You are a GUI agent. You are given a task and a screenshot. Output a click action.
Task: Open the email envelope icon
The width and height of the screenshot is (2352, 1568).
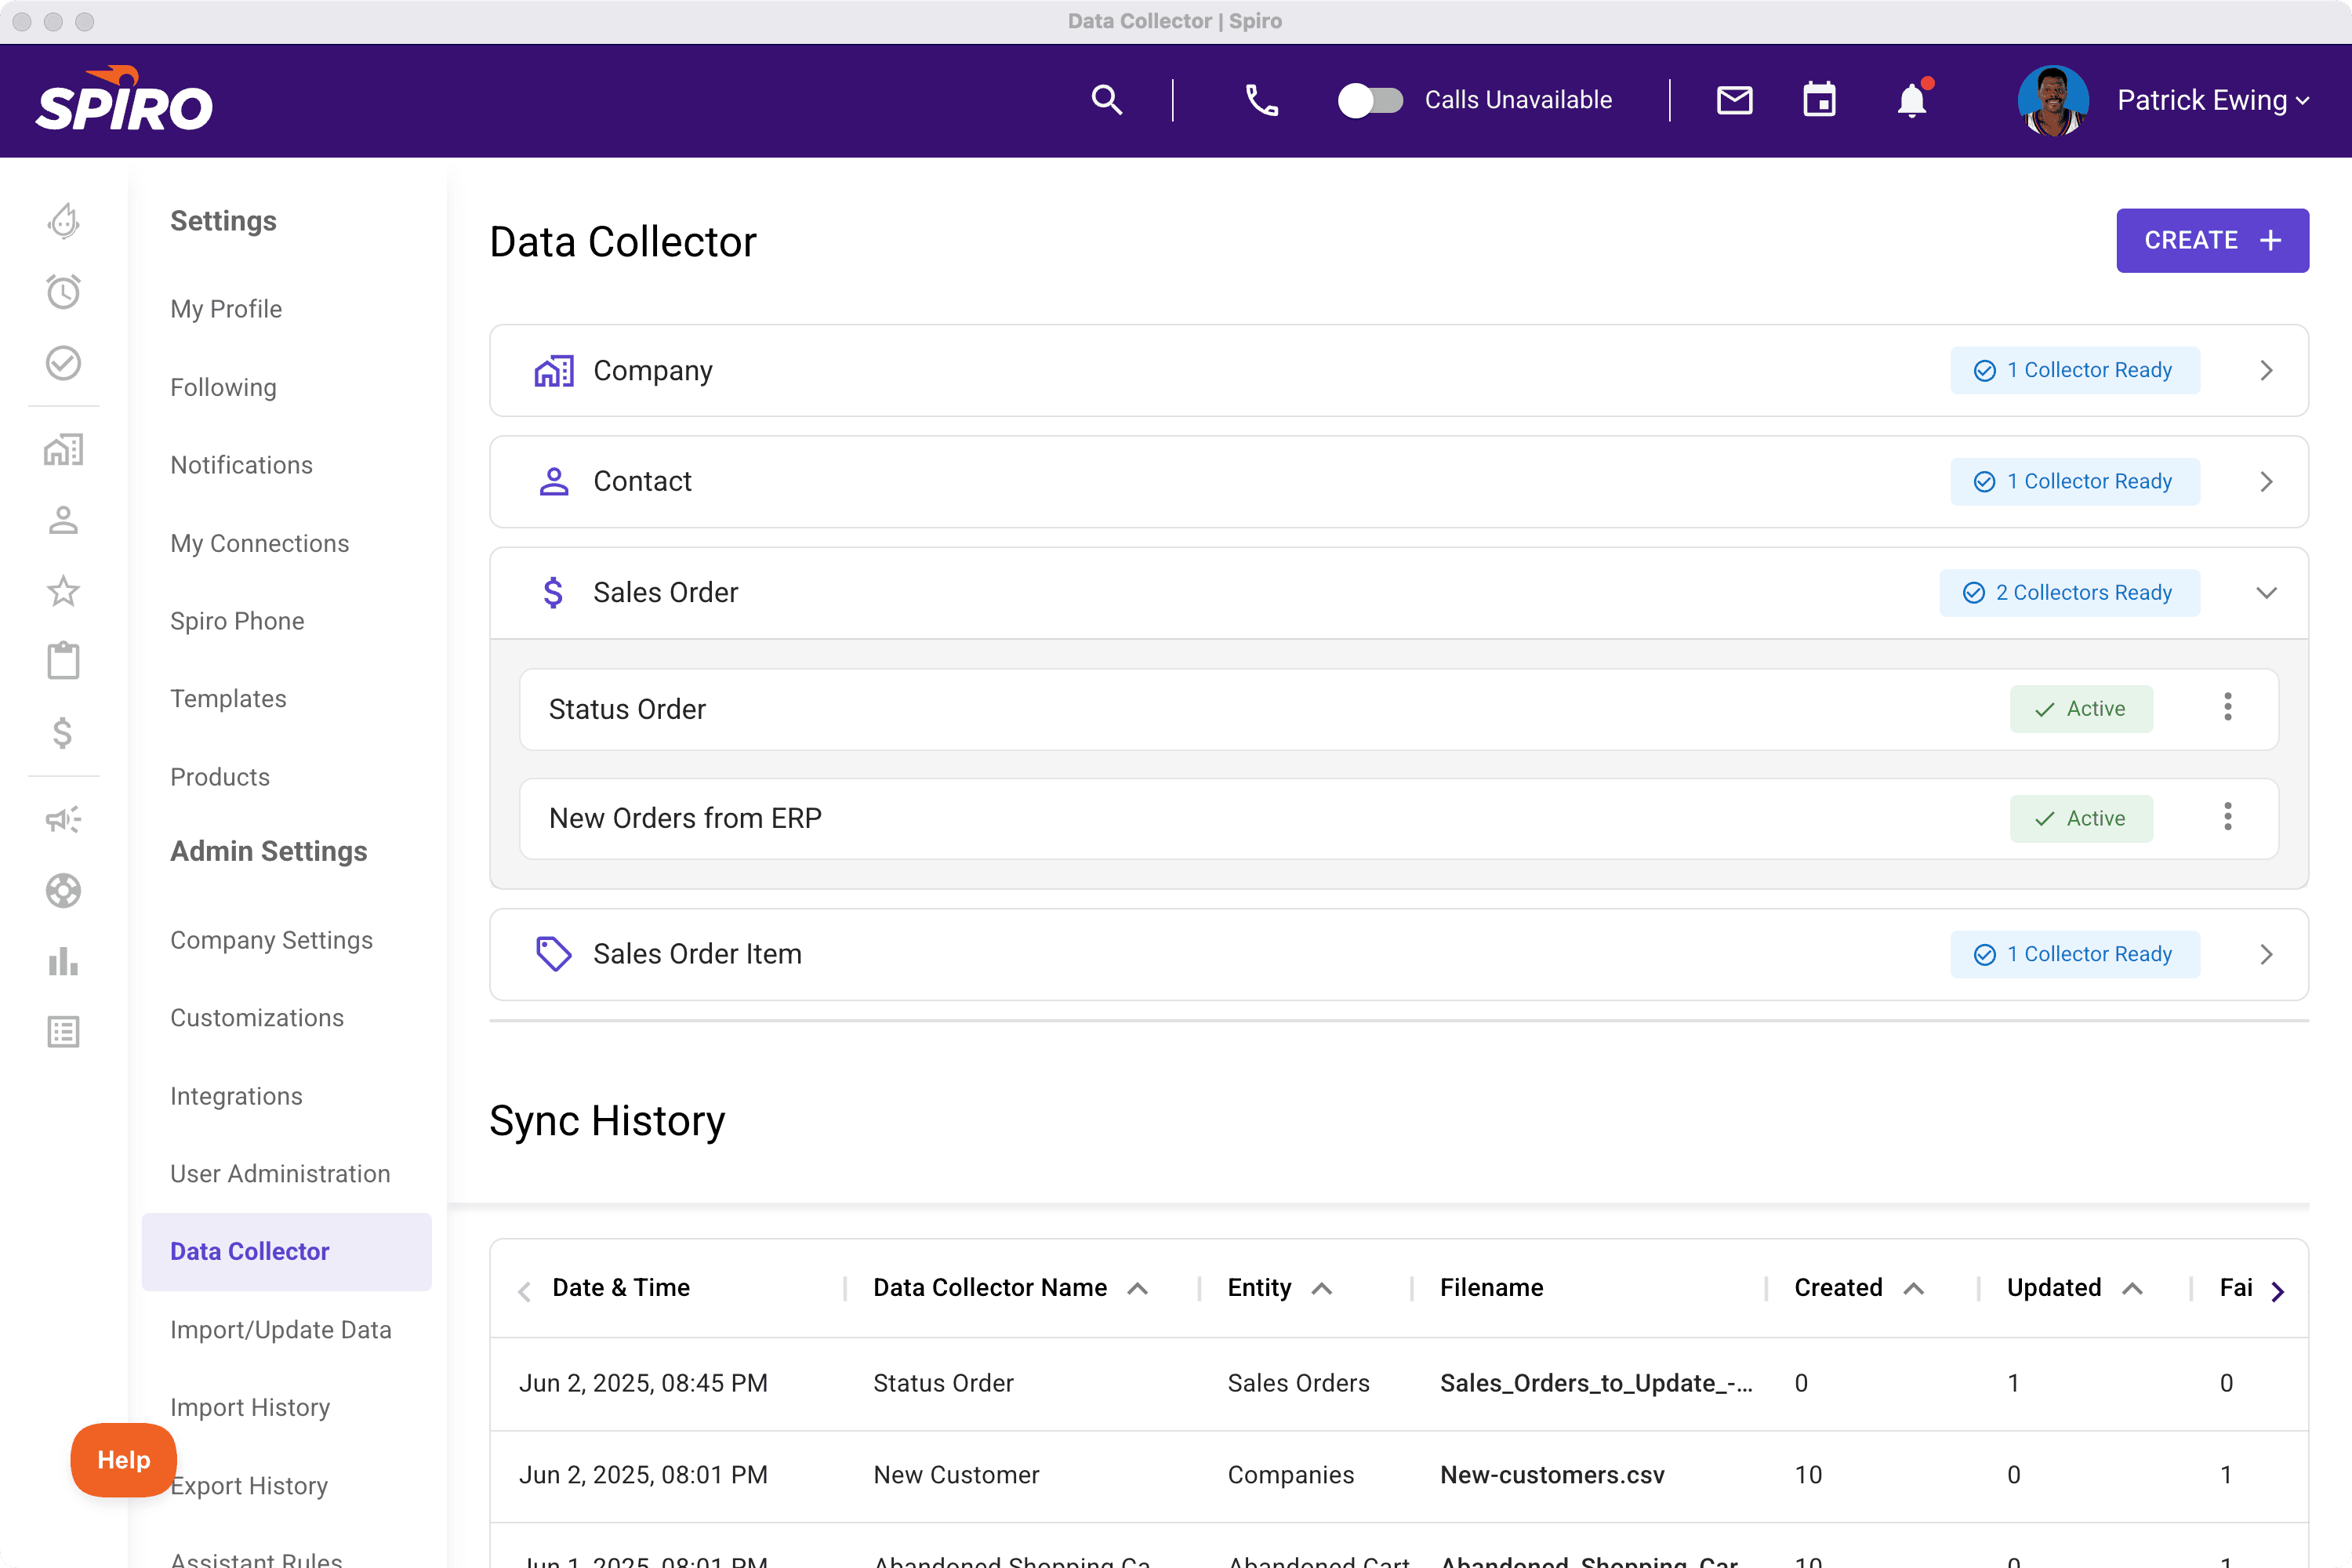(1734, 100)
